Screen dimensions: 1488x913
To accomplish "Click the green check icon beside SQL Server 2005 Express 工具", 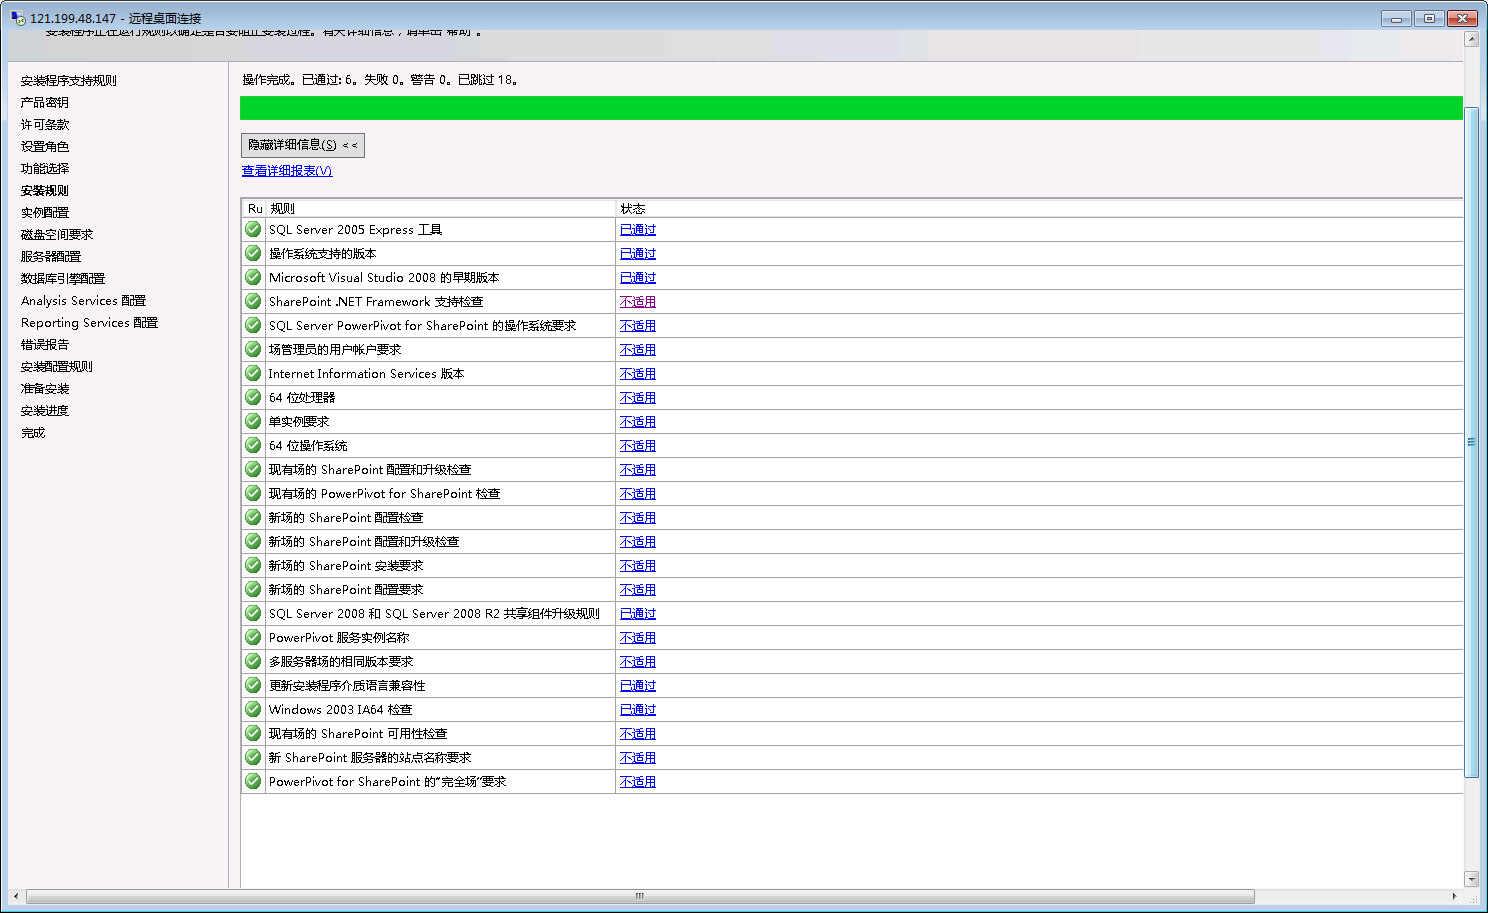I will click(x=253, y=229).
